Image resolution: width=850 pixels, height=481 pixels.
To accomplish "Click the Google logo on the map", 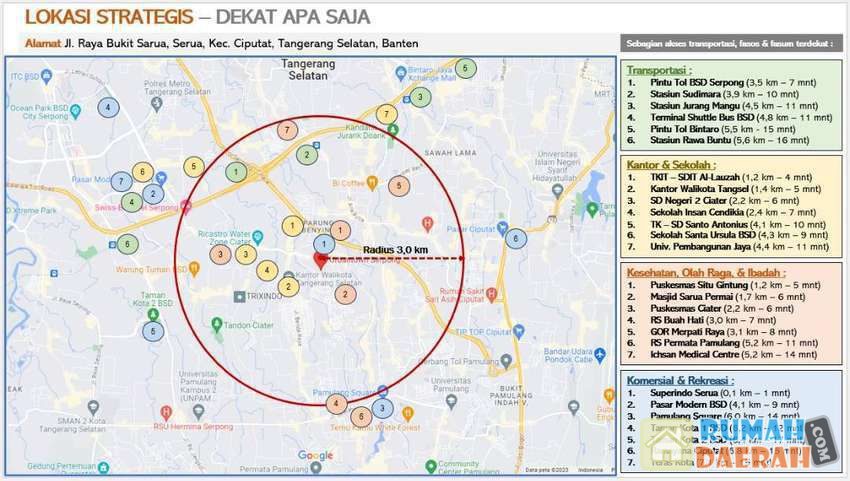I will point(315,456).
